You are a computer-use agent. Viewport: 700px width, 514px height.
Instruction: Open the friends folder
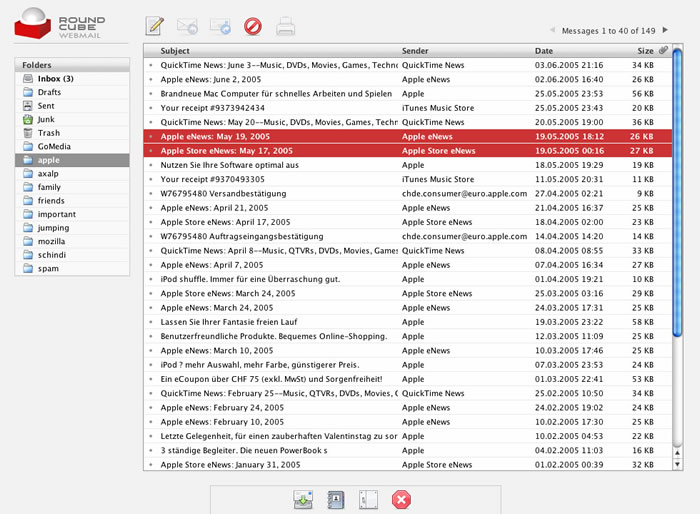coord(72,201)
